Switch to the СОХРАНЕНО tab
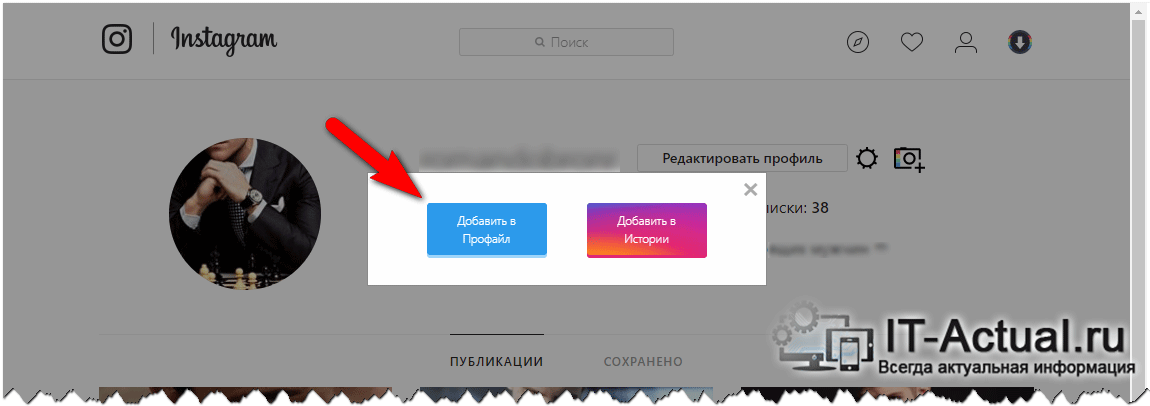Viewport: 1150px width, 406px height. (643, 361)
